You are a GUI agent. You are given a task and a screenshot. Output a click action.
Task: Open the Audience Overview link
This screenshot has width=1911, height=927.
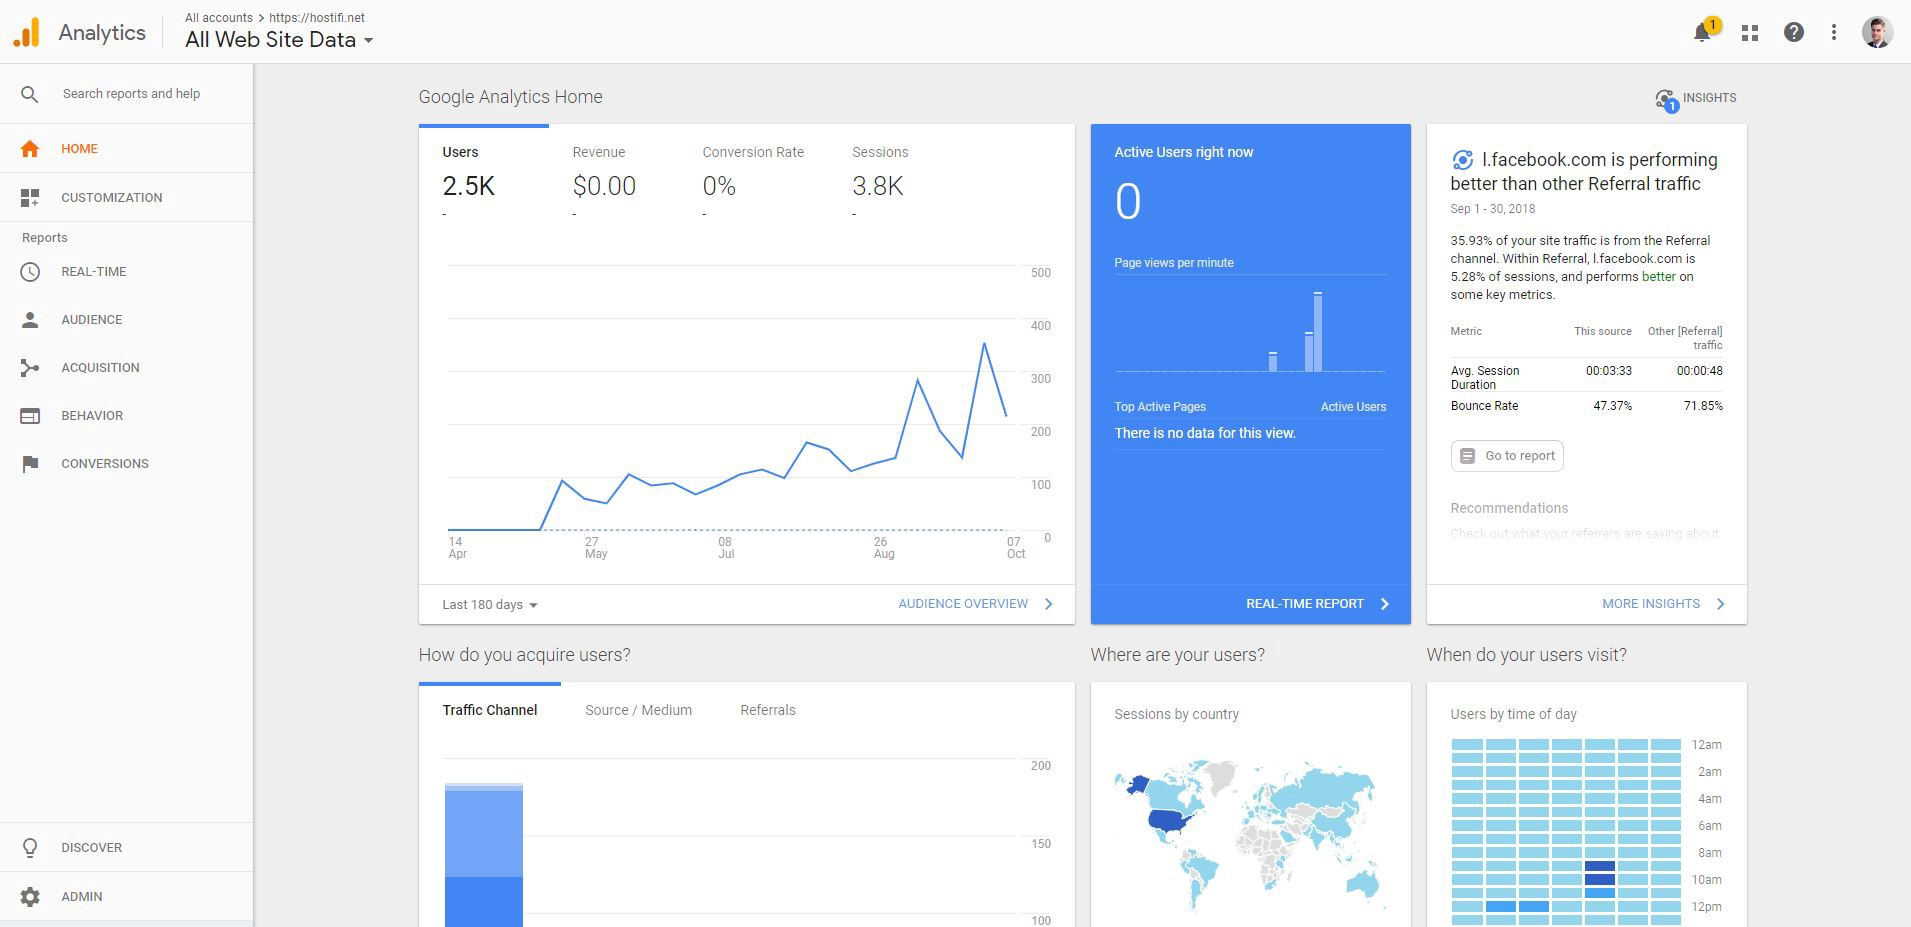point(976,604)
